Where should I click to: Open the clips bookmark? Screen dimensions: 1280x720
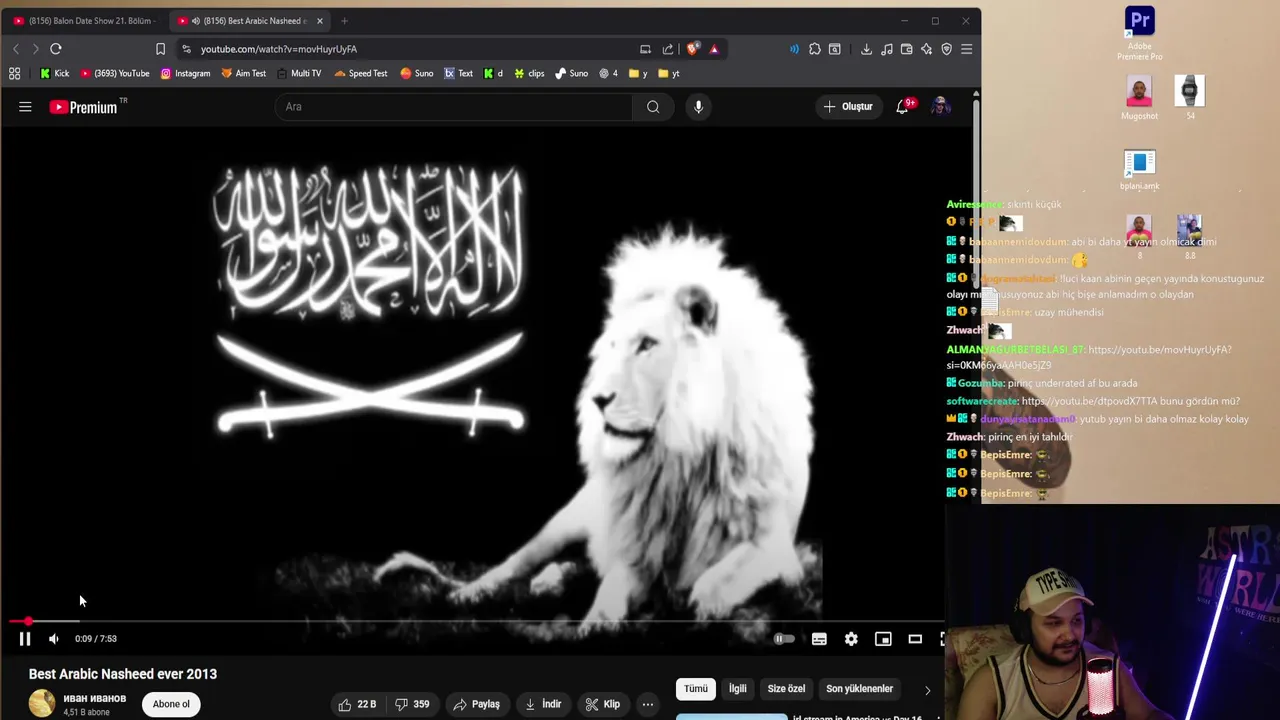[x=528, y=73]
